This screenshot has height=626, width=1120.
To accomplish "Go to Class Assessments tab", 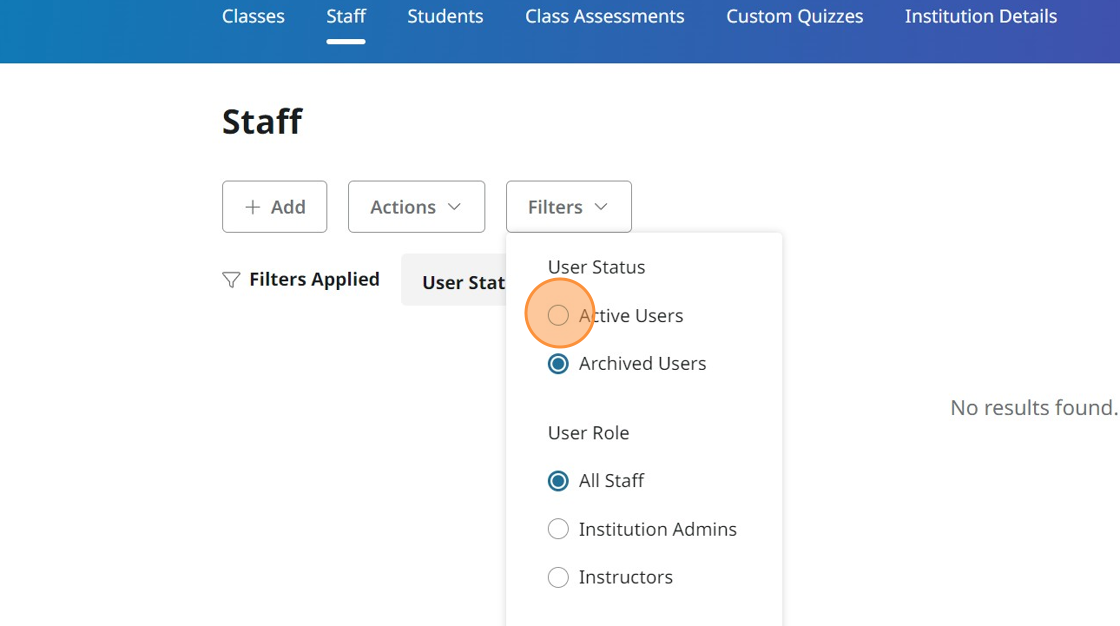I will [604, 17].
